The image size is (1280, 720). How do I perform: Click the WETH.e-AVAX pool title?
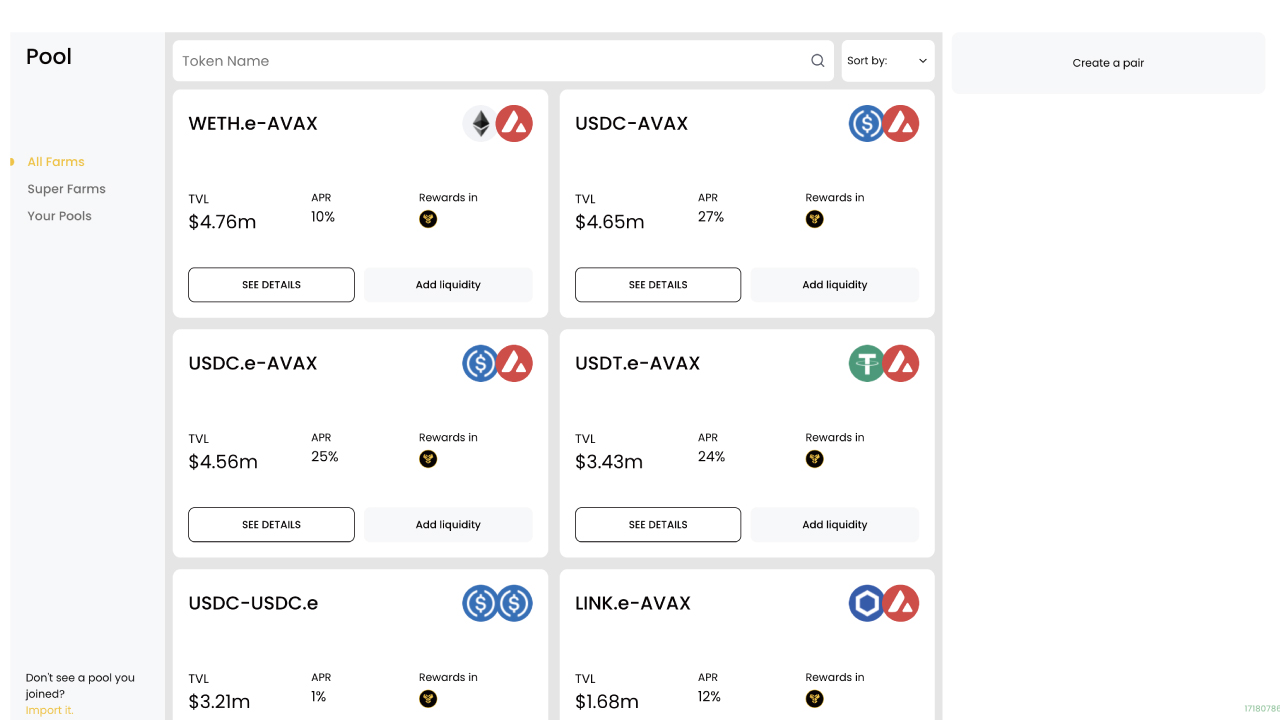coord(253,123)
